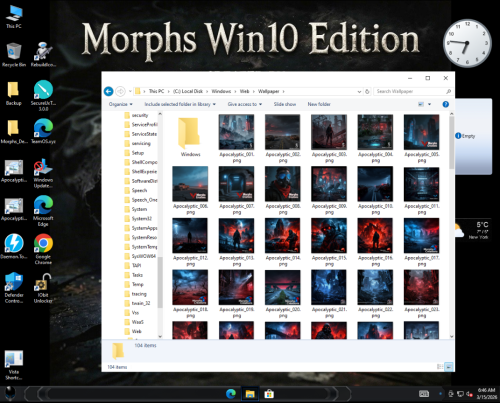500x403 pixels.
Task: Launch Microsoft Edge from desktop
Action: click(43, 211)
